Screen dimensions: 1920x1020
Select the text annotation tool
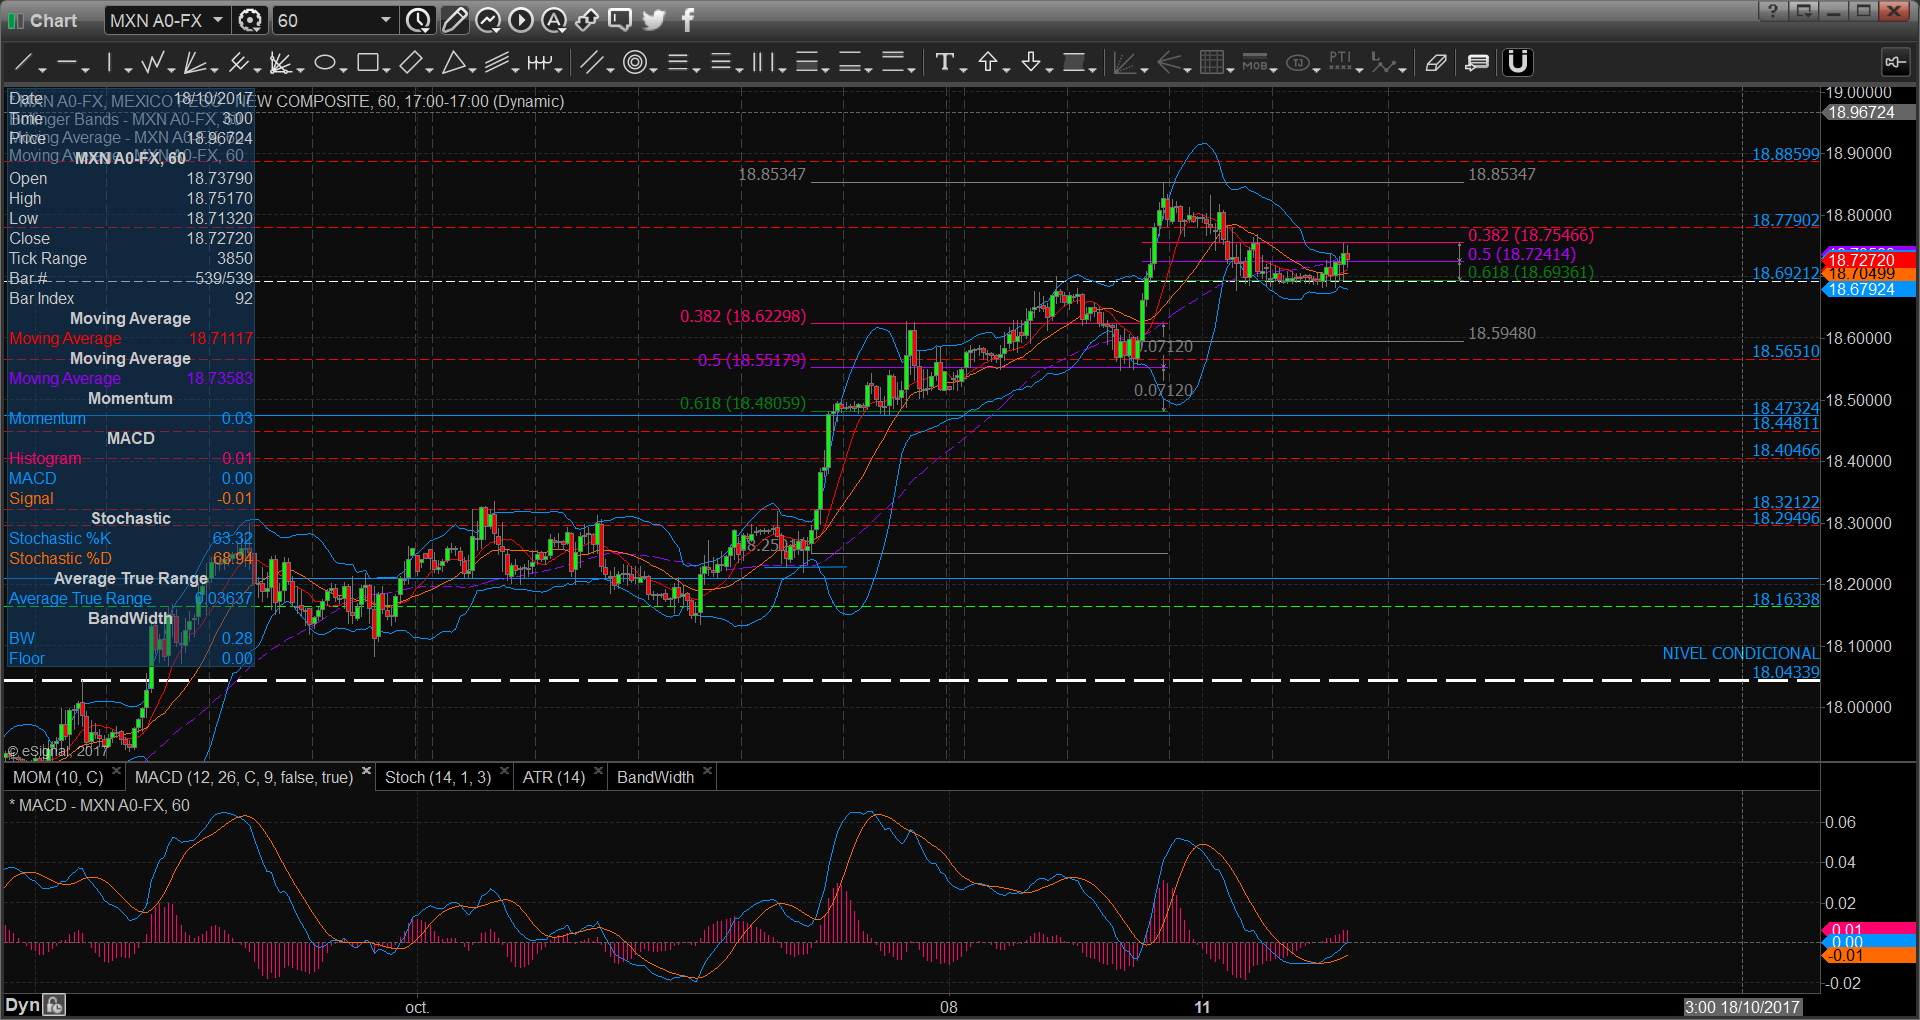pos(944,63)
